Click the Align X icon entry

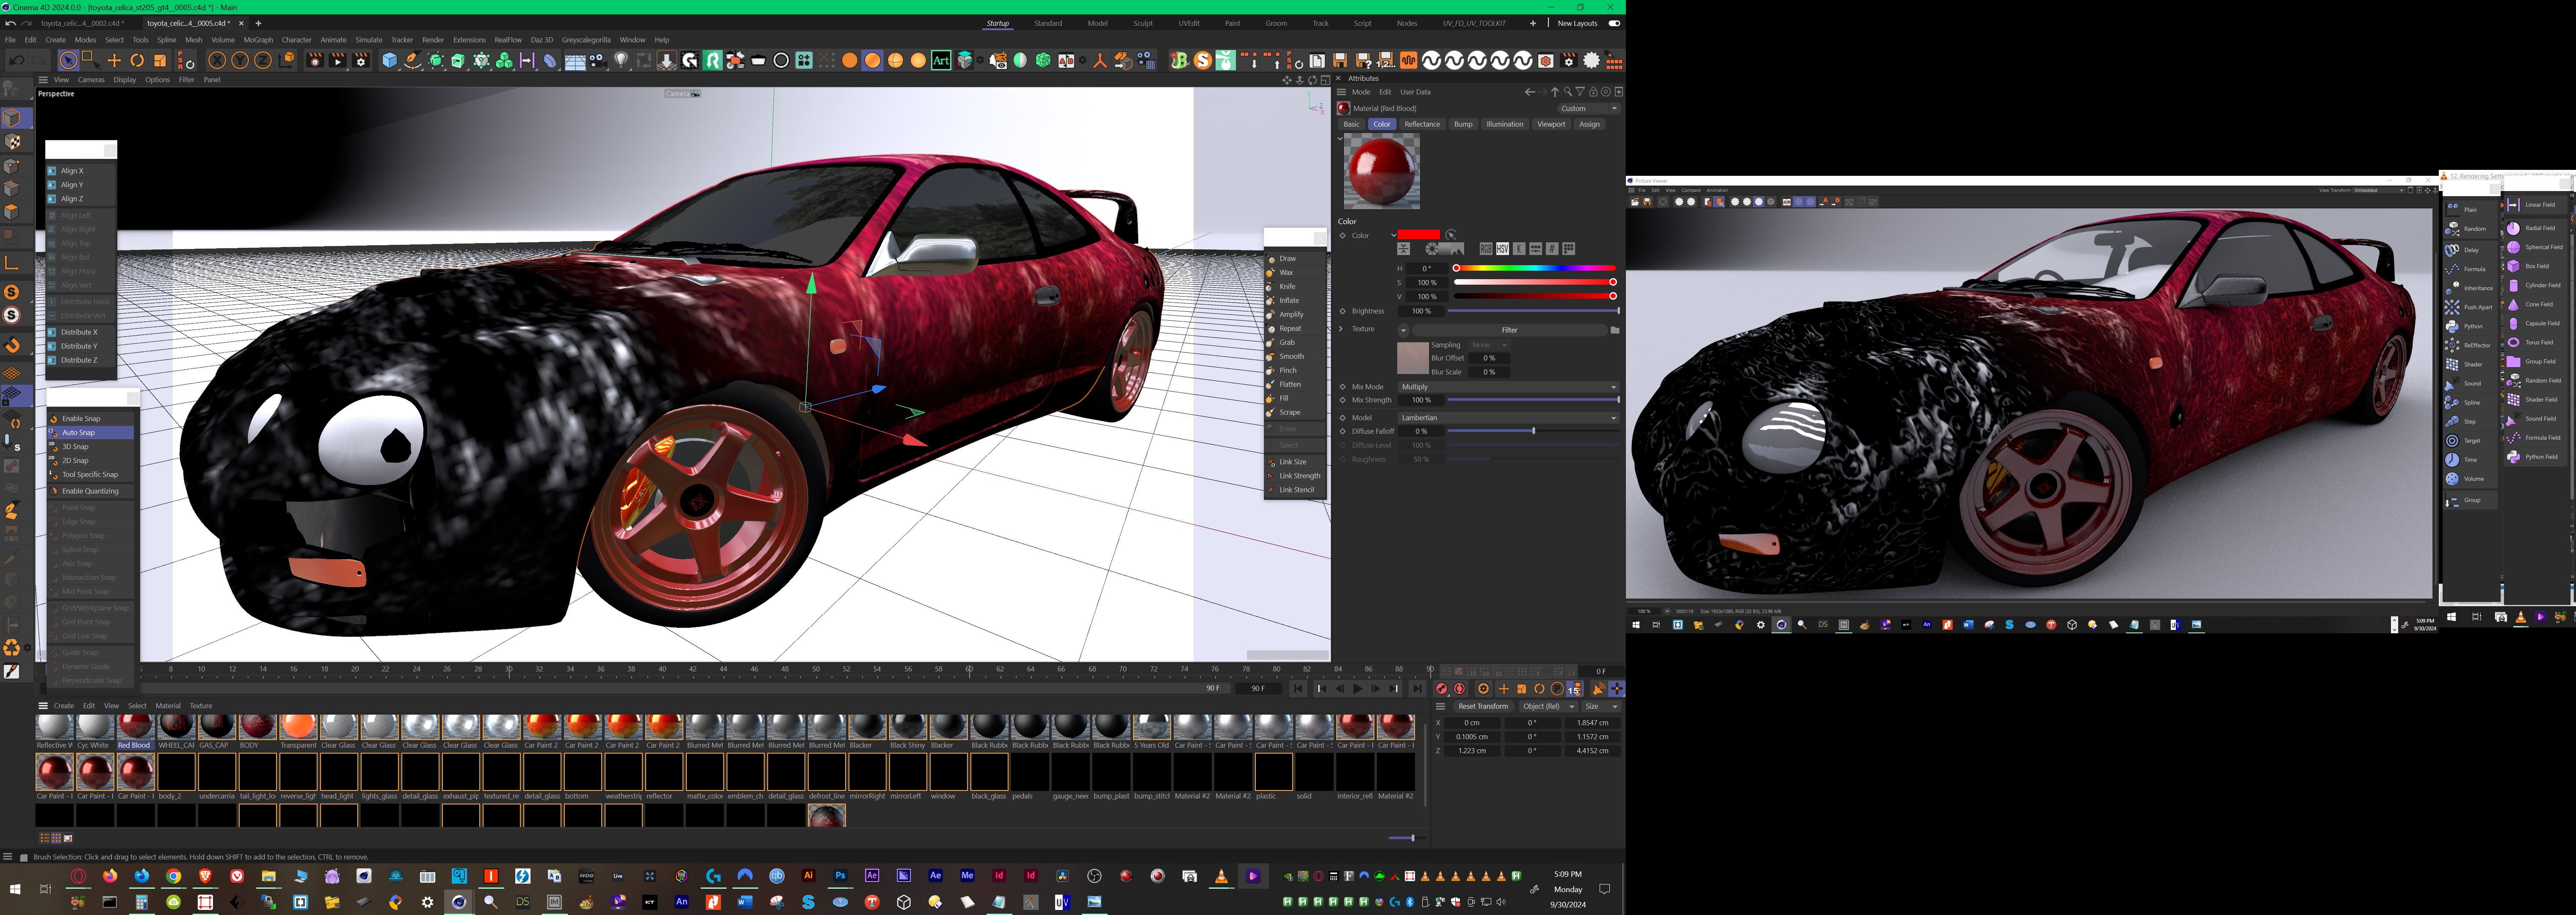(72, 171)
